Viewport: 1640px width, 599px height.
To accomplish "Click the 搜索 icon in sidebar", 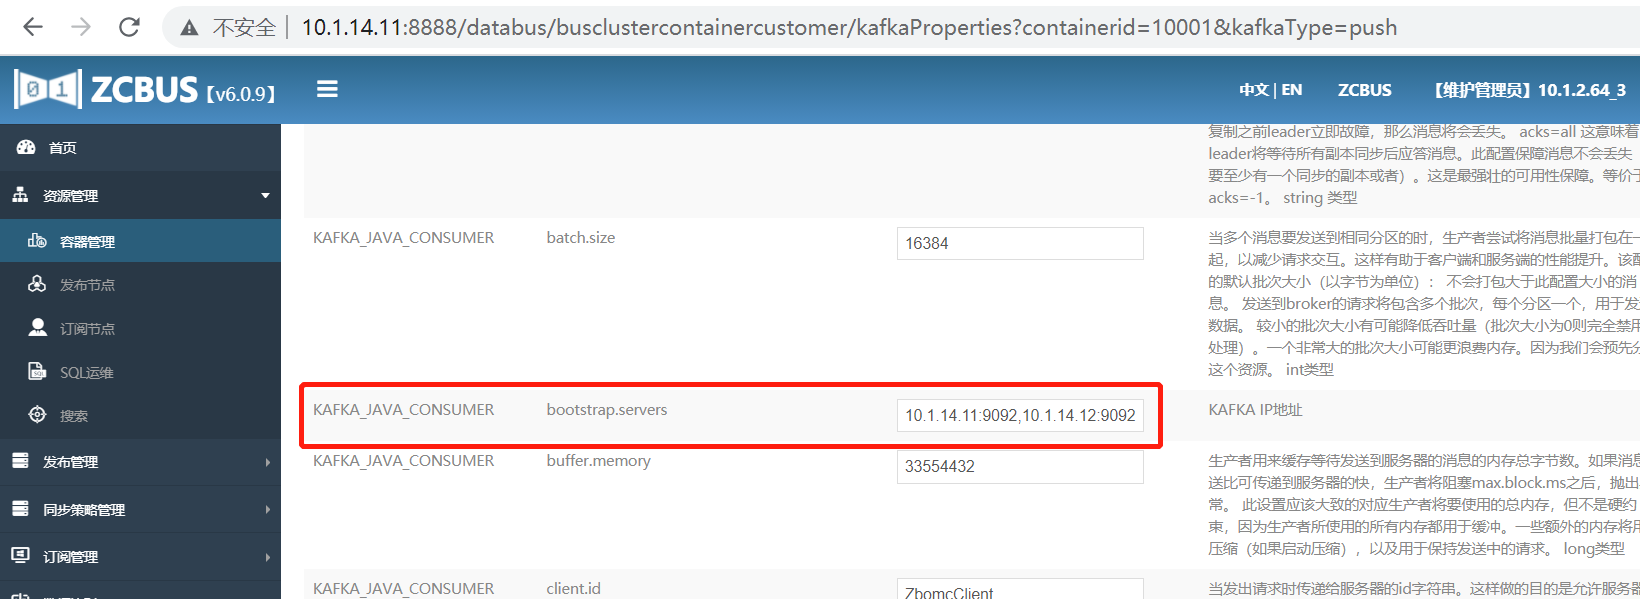I will (37, 415).
